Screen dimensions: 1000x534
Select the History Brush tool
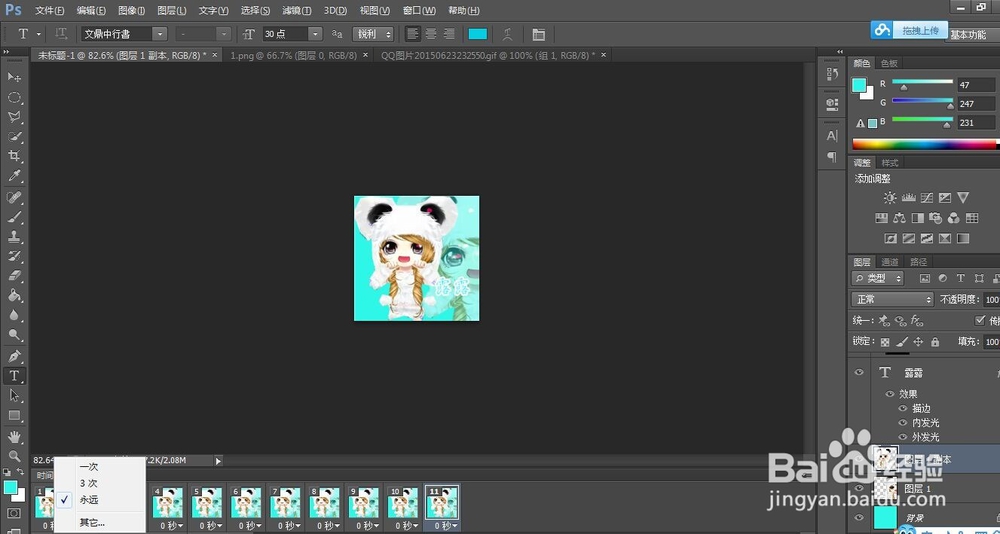tap(14, 256)
